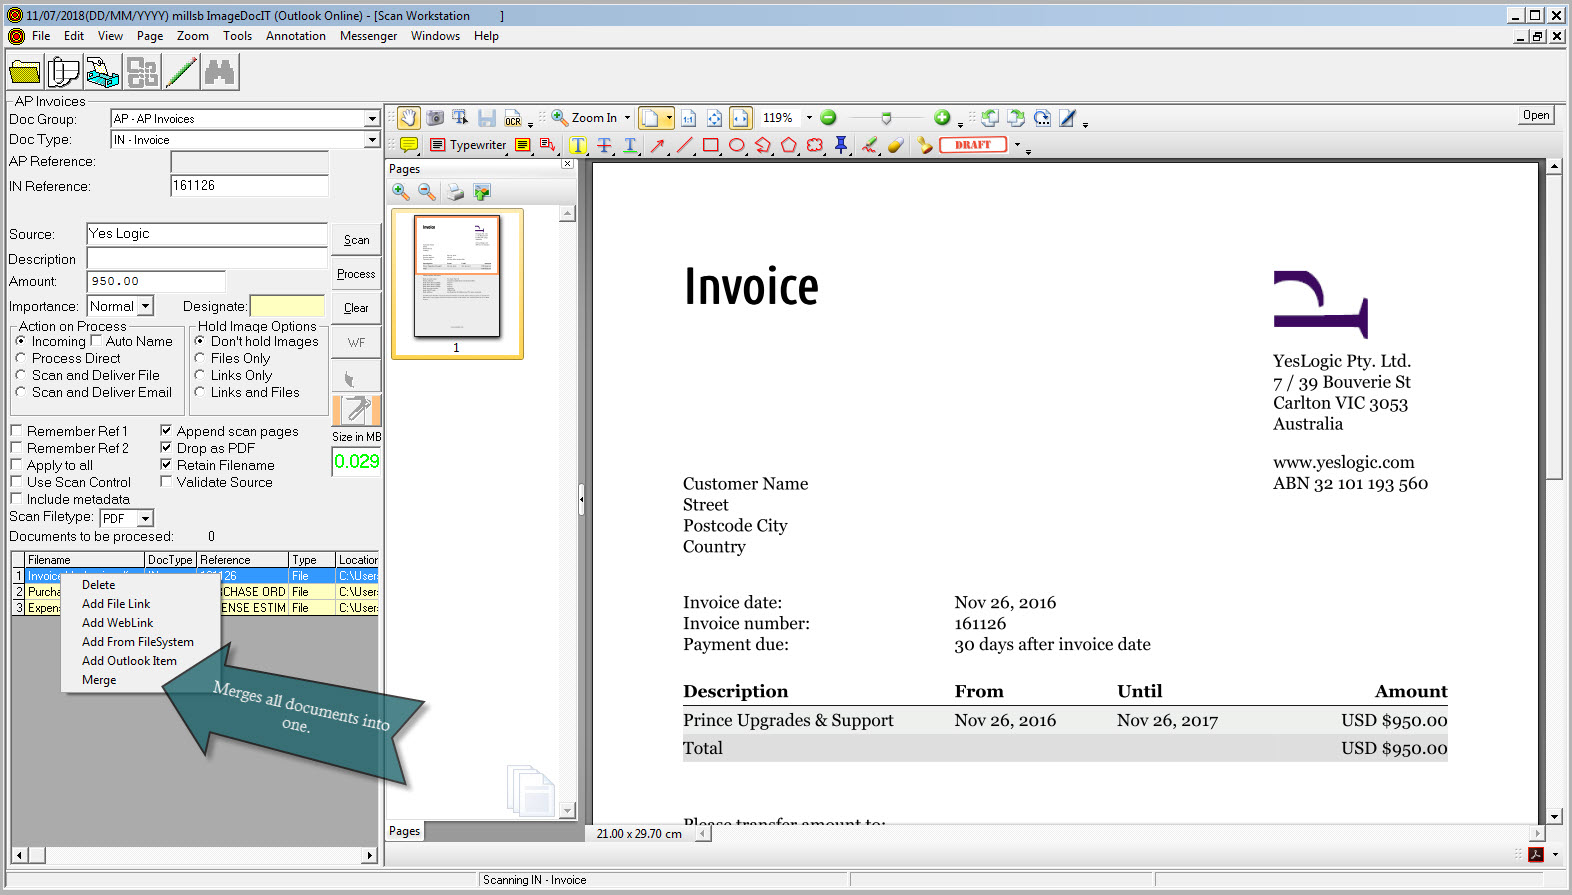
Task: Open the 119% zoom level dropdown
Action: coord(809,118)
